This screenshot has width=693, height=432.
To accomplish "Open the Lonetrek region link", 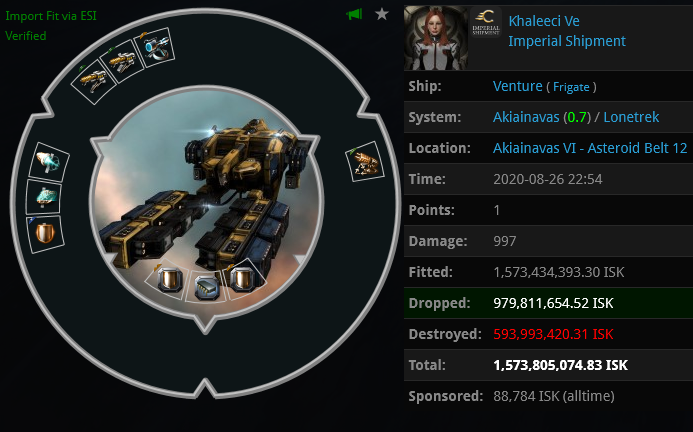I will coord(631,117).
